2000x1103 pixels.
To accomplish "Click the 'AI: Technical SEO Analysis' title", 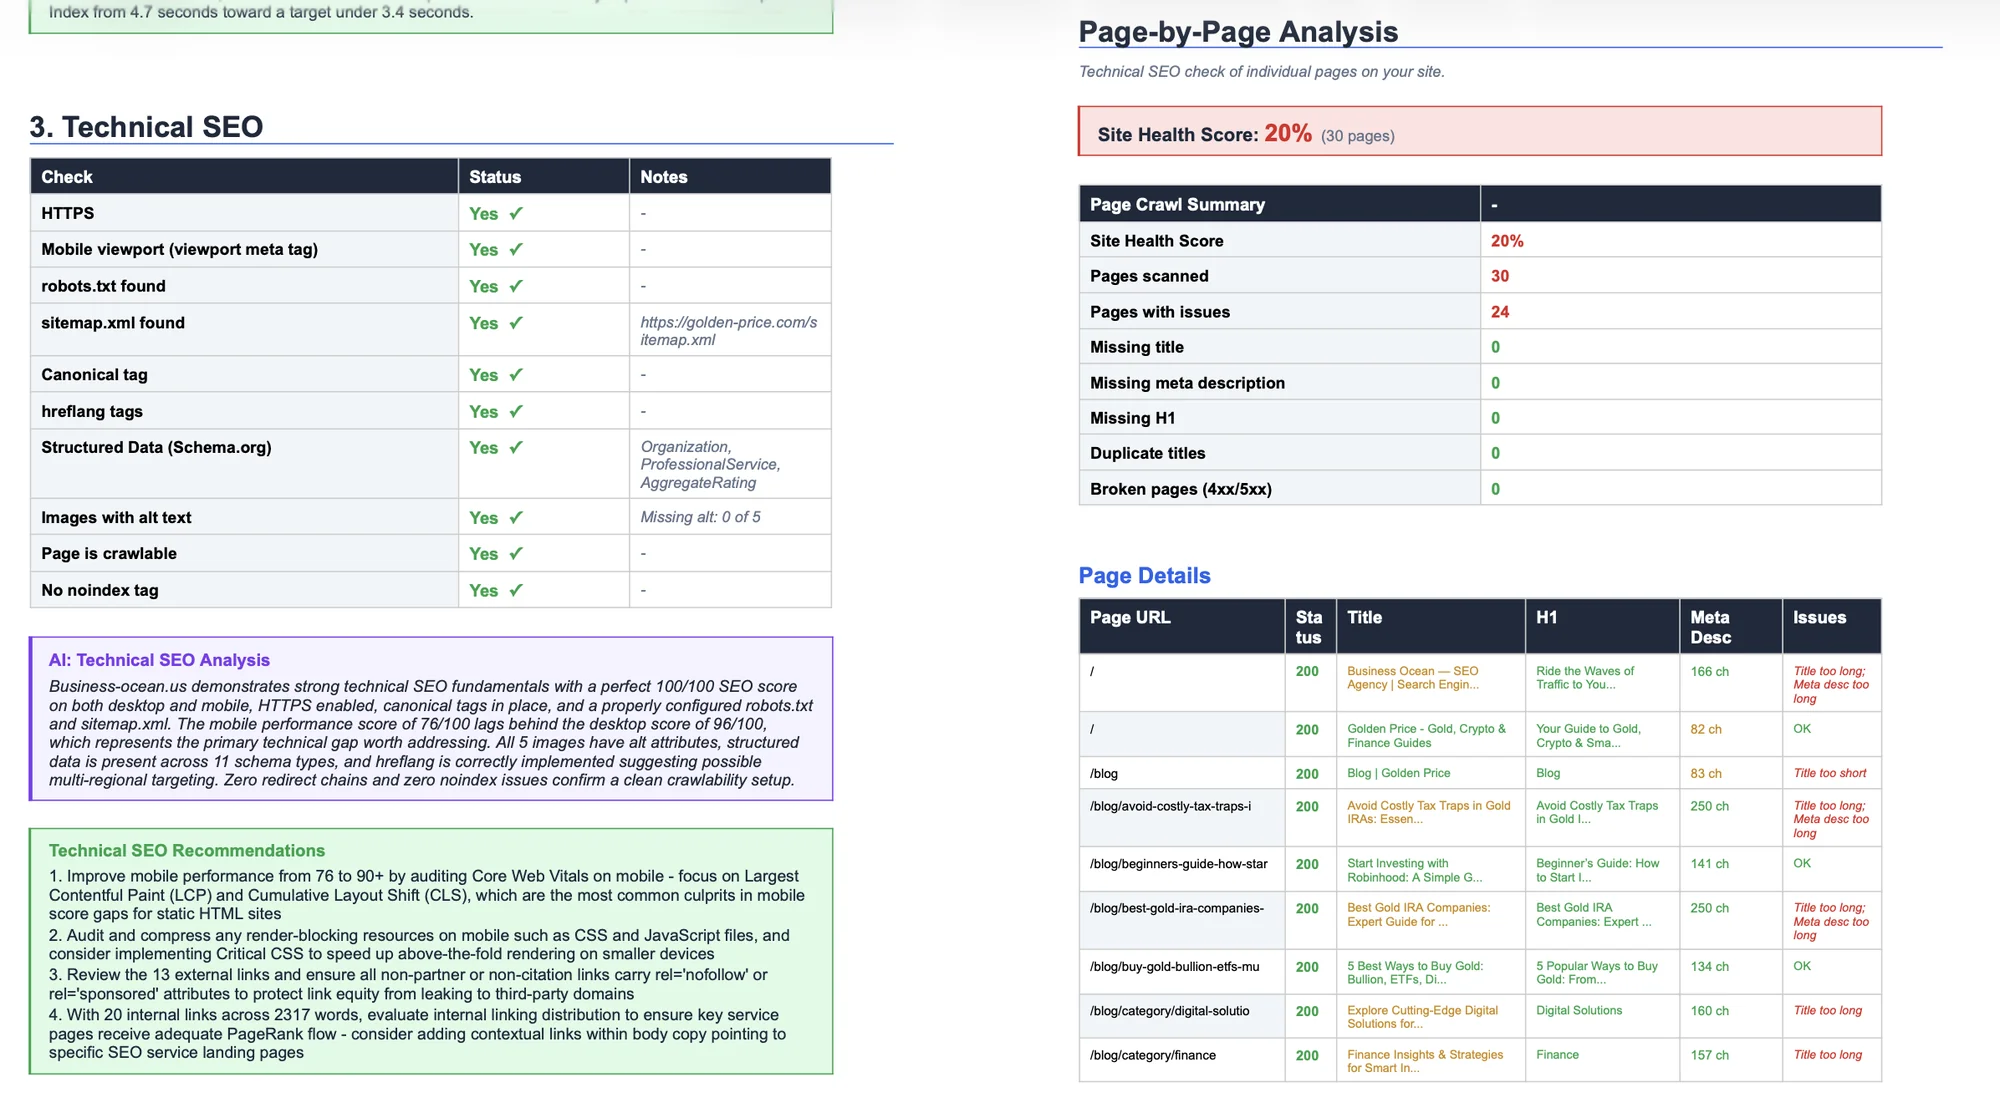I will click(159, 660).
